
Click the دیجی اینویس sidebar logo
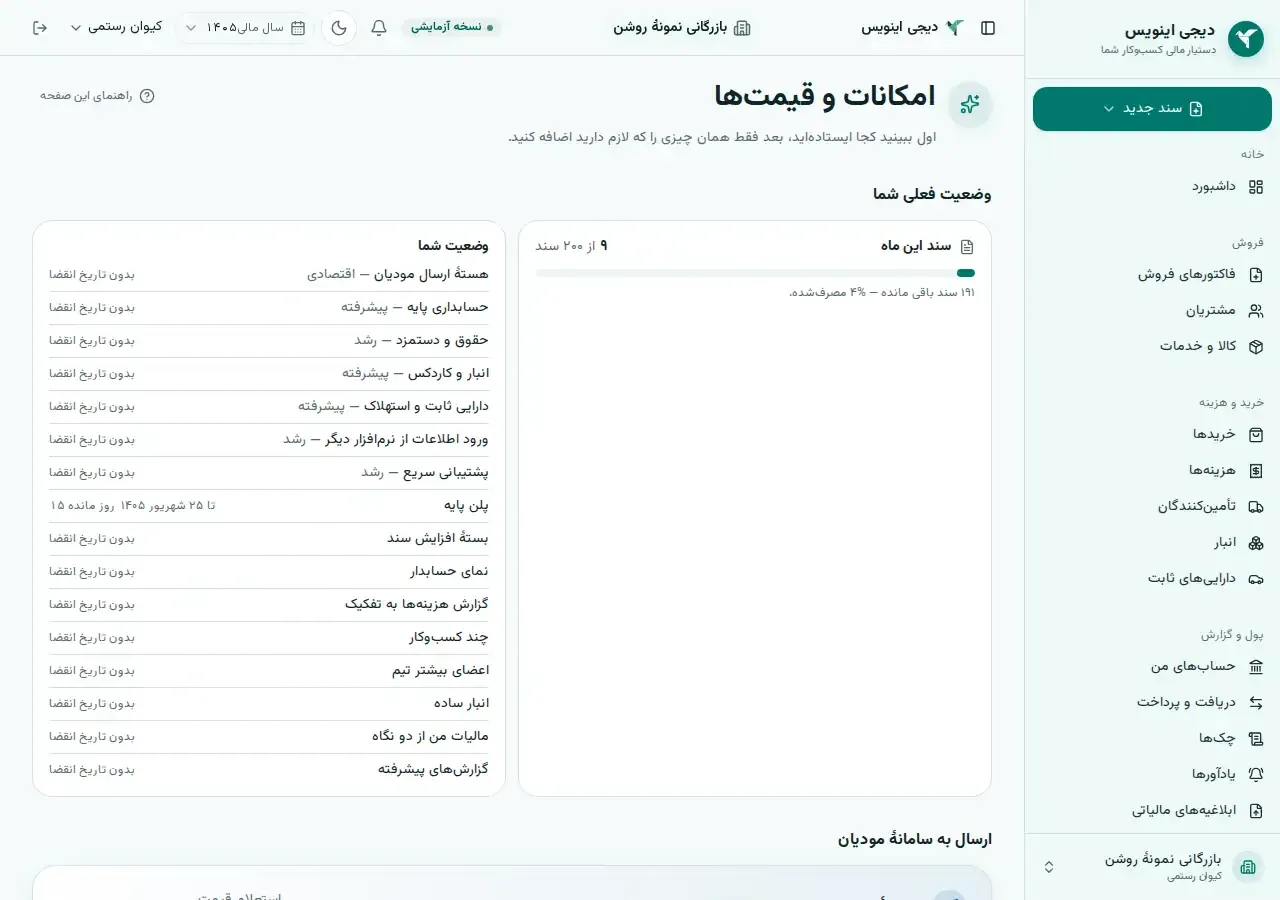click(x=1246, y=39)
